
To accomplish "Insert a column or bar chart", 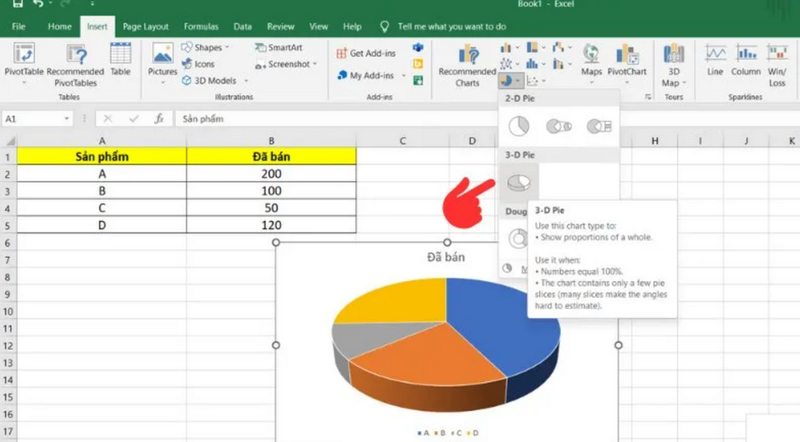I will (509, 48).
